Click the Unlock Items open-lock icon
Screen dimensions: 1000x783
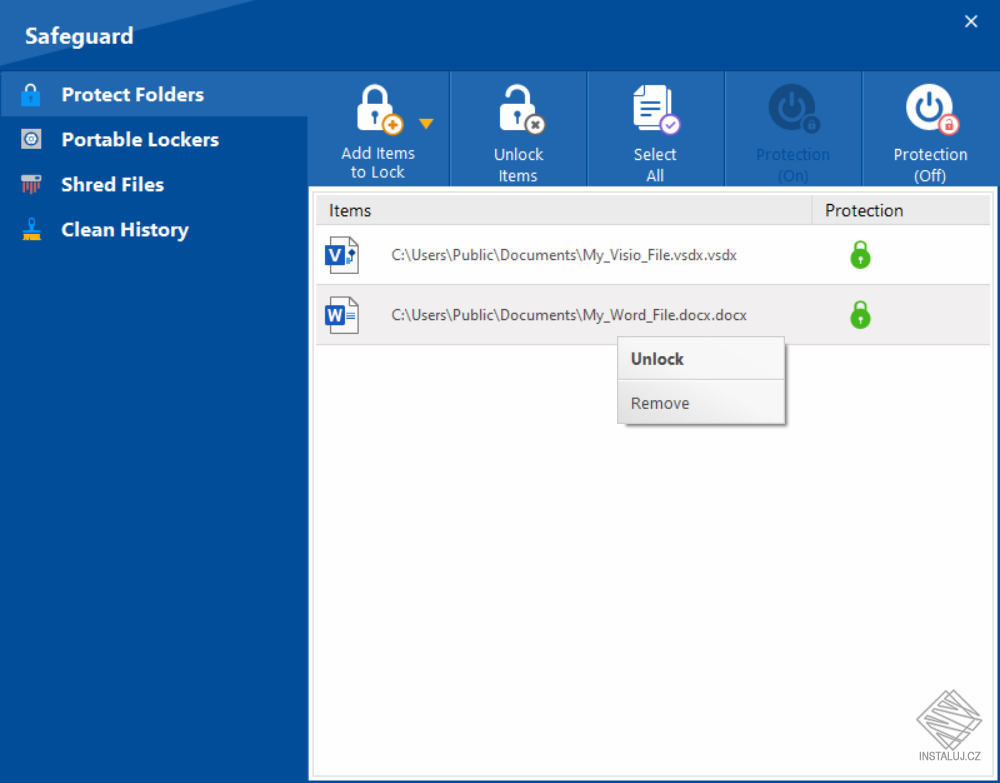[x=518, y=108]
